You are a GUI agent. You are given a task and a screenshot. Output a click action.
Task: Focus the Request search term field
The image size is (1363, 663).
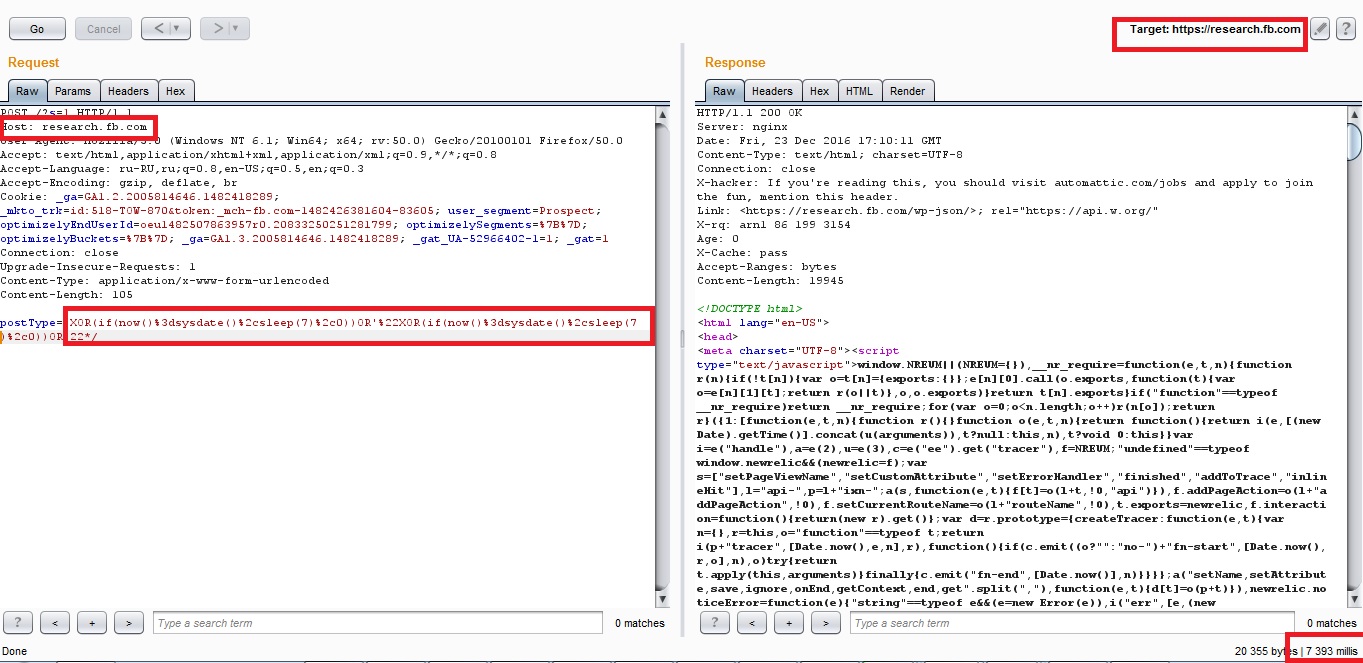click(379, 623)
